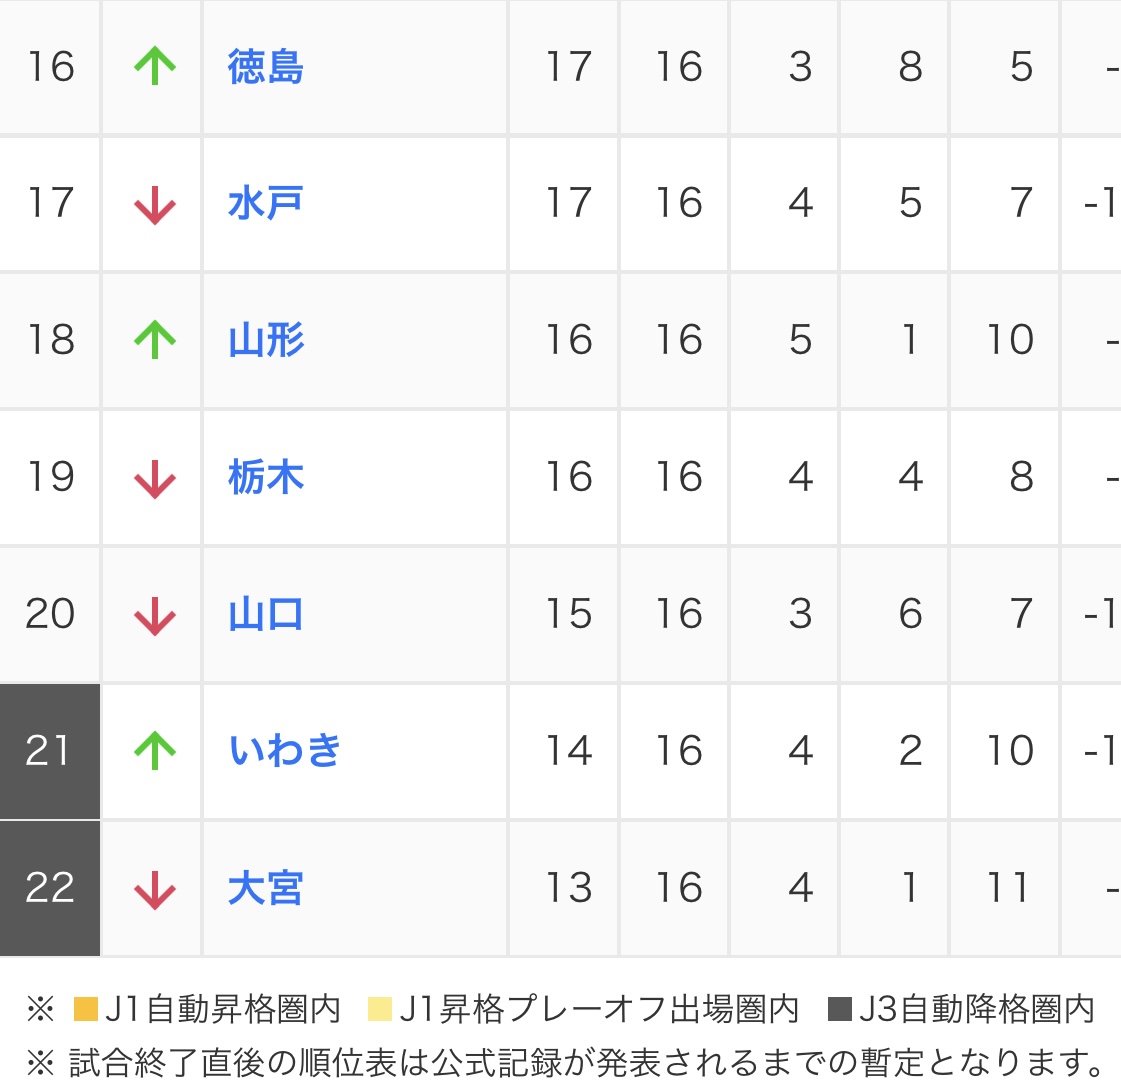Go to the 栃木 team page
The image size is (1121, 1087).
(265, 478)
